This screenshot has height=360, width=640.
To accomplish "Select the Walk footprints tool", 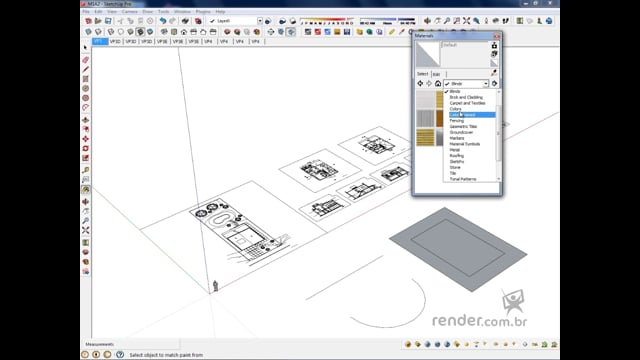I will [x=506, y=21].
